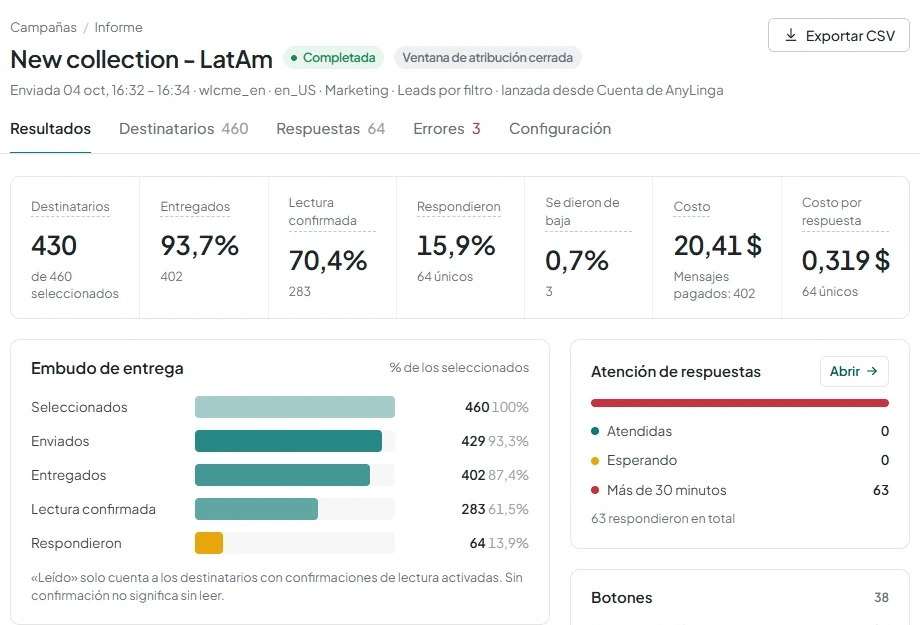The image size is (920, 625).
Task: Click the campaign title New collection - LatAm
Action: [x=141, y=59]
